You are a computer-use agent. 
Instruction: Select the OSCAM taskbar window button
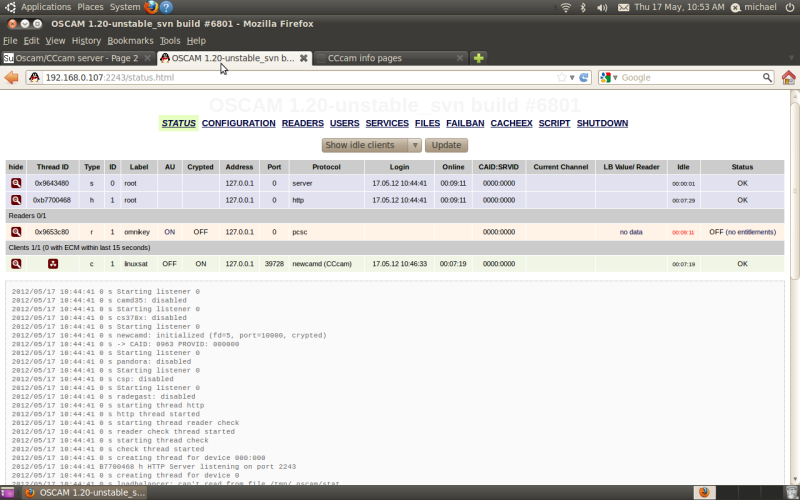[85, 492]
